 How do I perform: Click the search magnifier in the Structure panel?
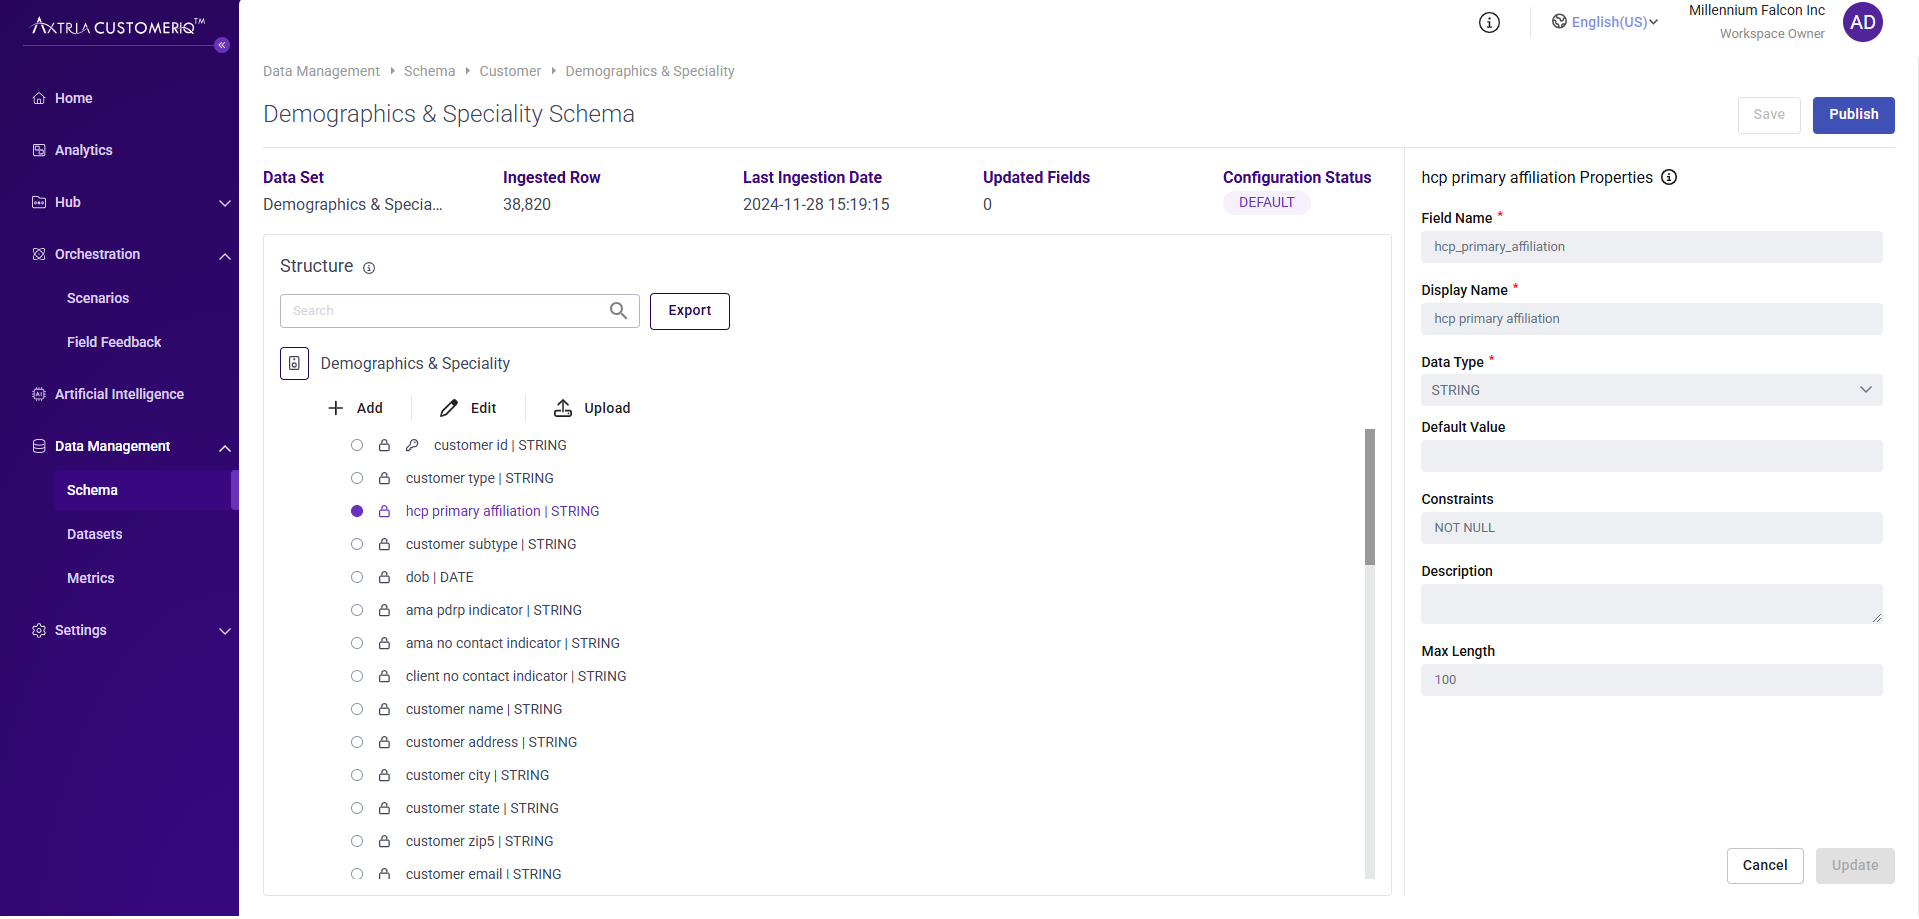click(x=617, y=310)
